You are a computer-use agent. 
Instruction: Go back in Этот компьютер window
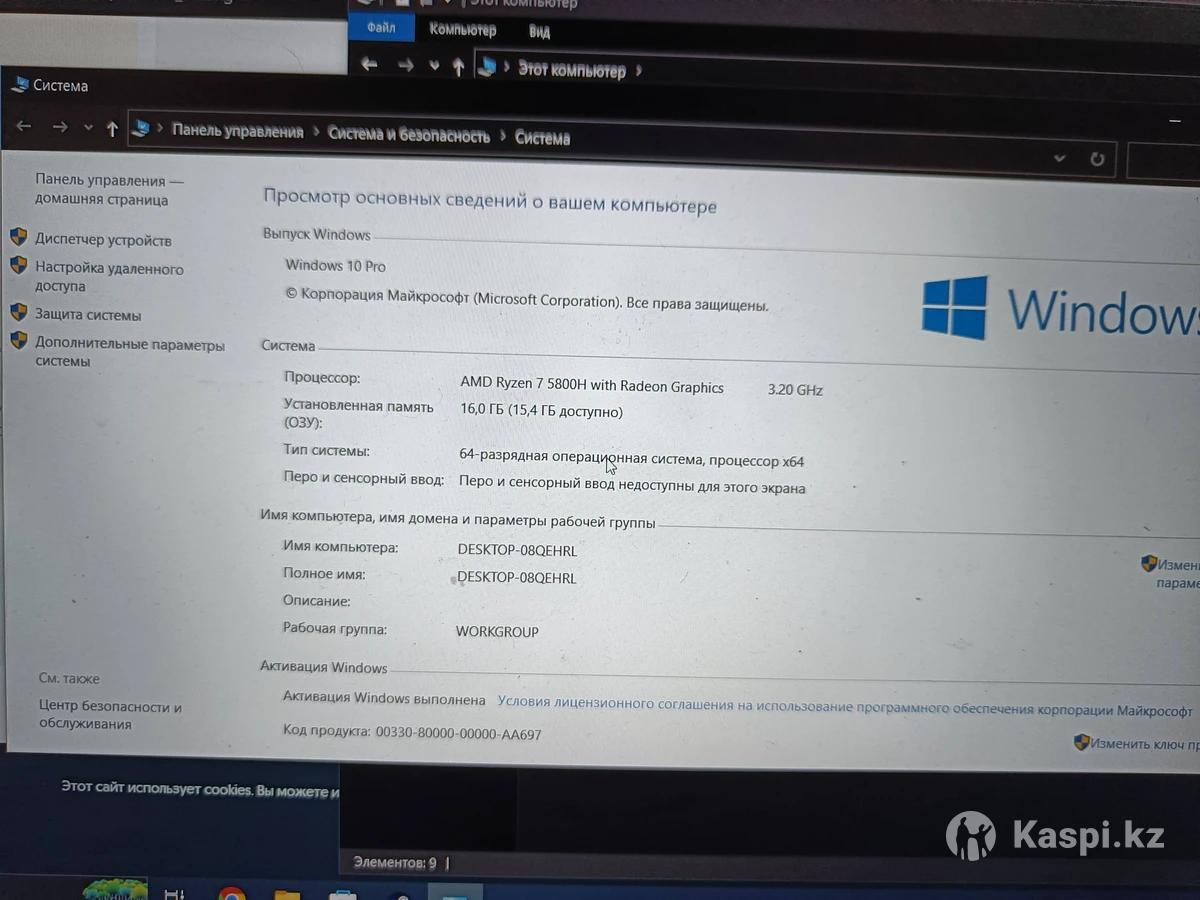click(369, 64)
